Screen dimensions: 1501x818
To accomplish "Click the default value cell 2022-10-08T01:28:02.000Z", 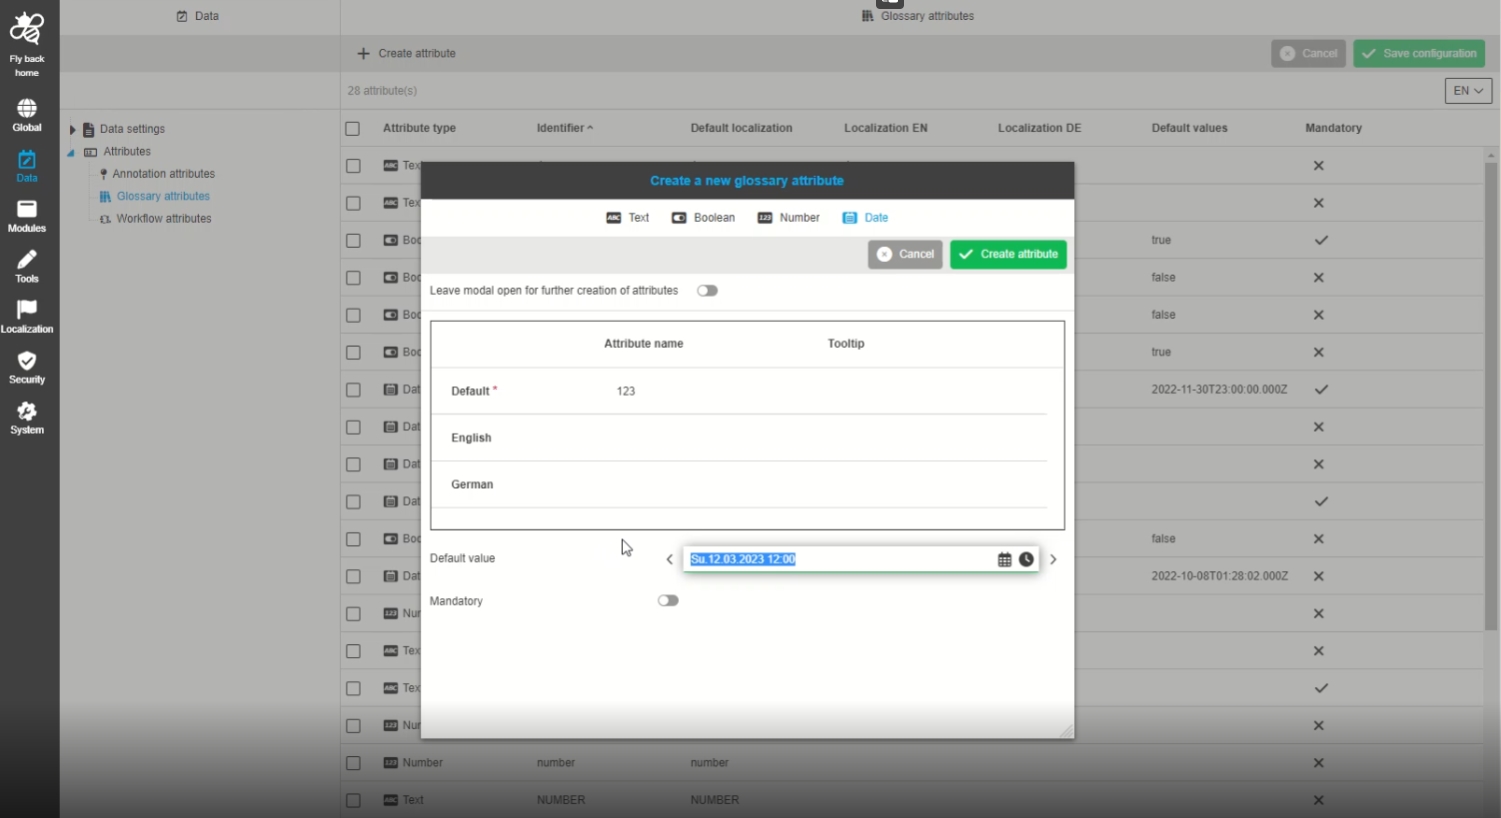I will coord(1219,576).
